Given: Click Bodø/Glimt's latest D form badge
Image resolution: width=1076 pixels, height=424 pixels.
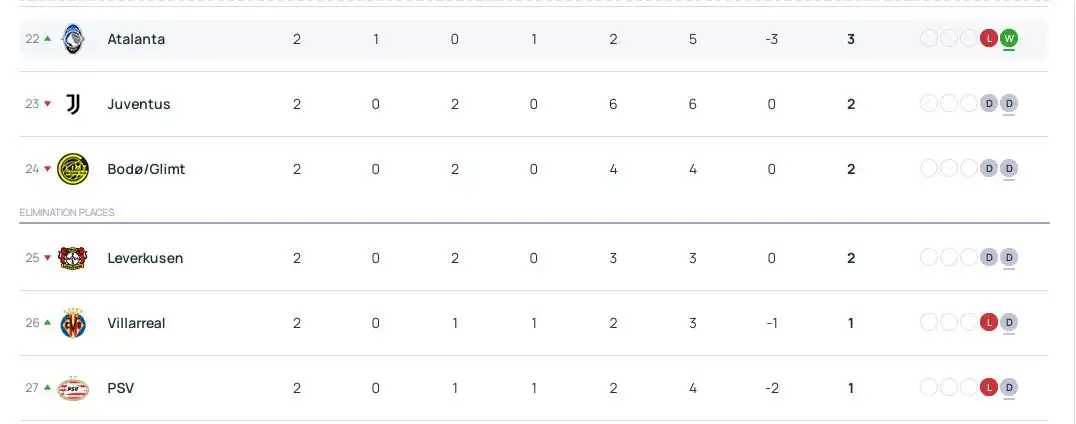Looking at the screenshot, I should click(x=1009, y=169).
